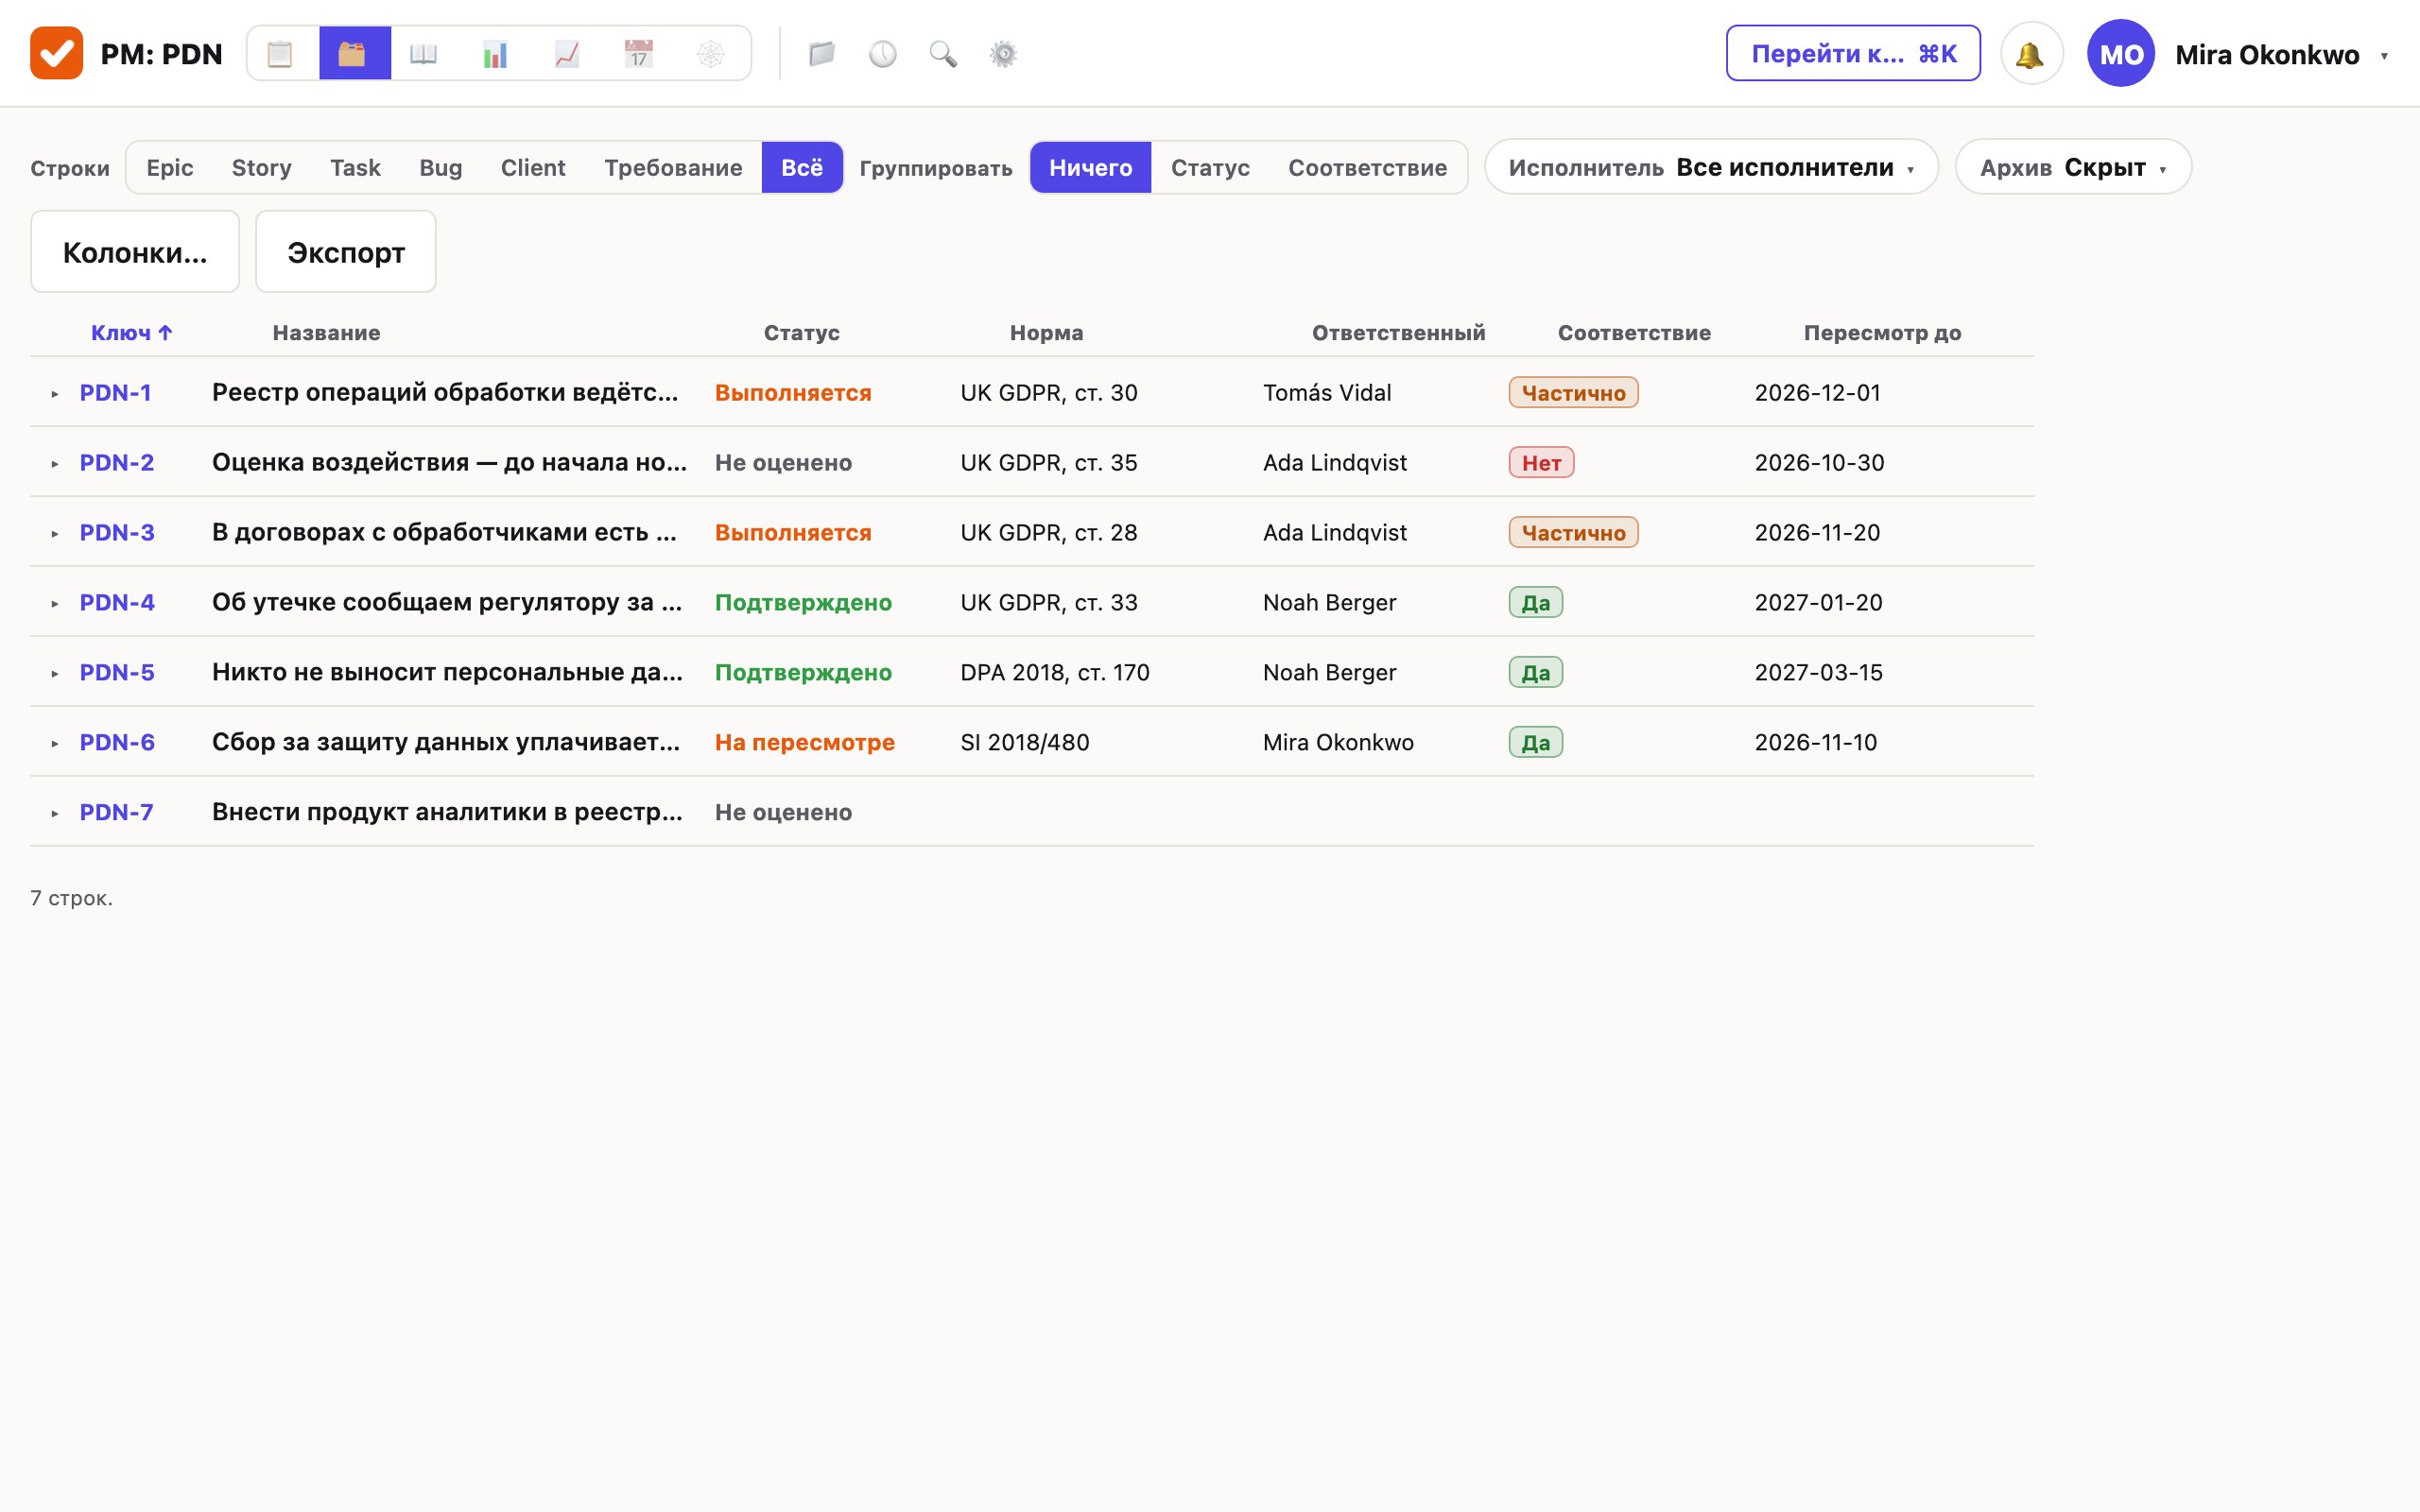Viewport: 2420px width, 1512px height.
Task: Click the MO user avatar
Action: point(2120,54)
